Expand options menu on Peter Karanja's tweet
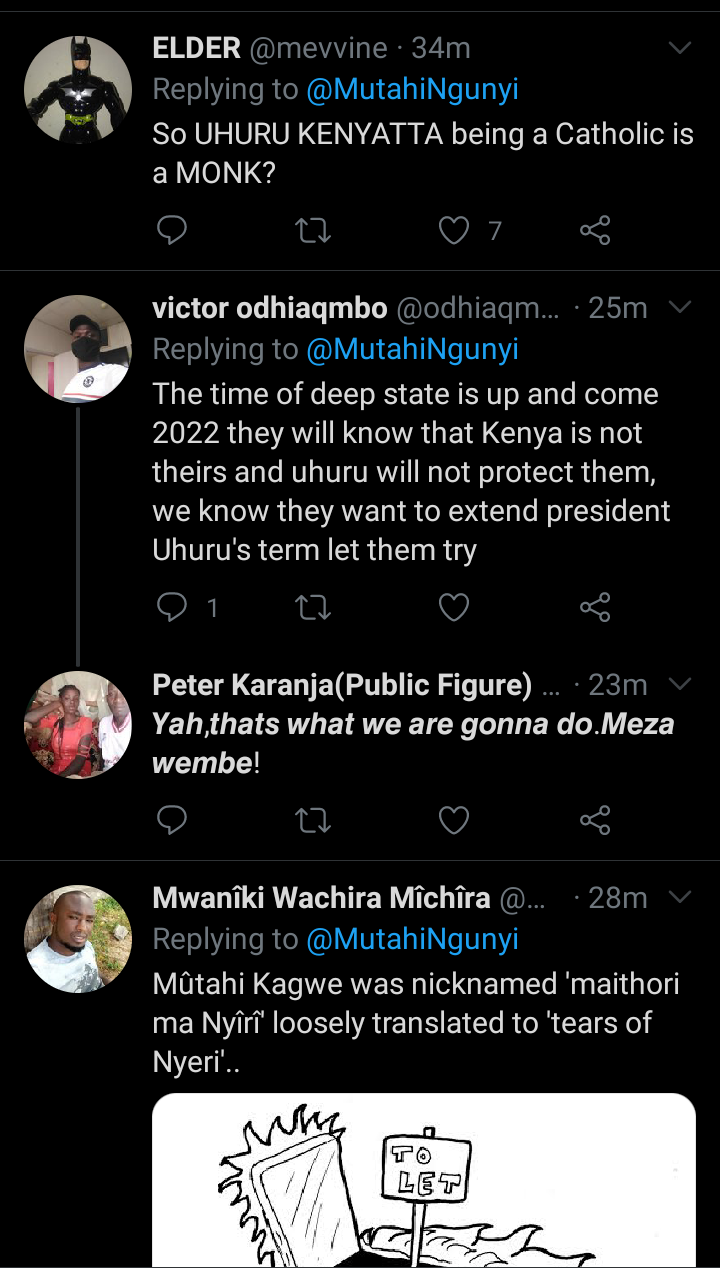Screen dimensions: 720x1268 680,684
